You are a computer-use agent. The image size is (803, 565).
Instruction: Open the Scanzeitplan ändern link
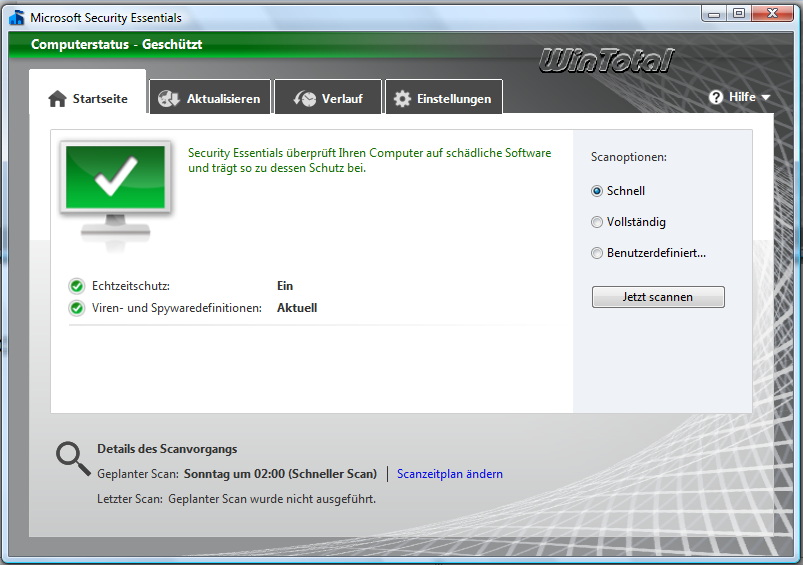(x=450, y=474)
